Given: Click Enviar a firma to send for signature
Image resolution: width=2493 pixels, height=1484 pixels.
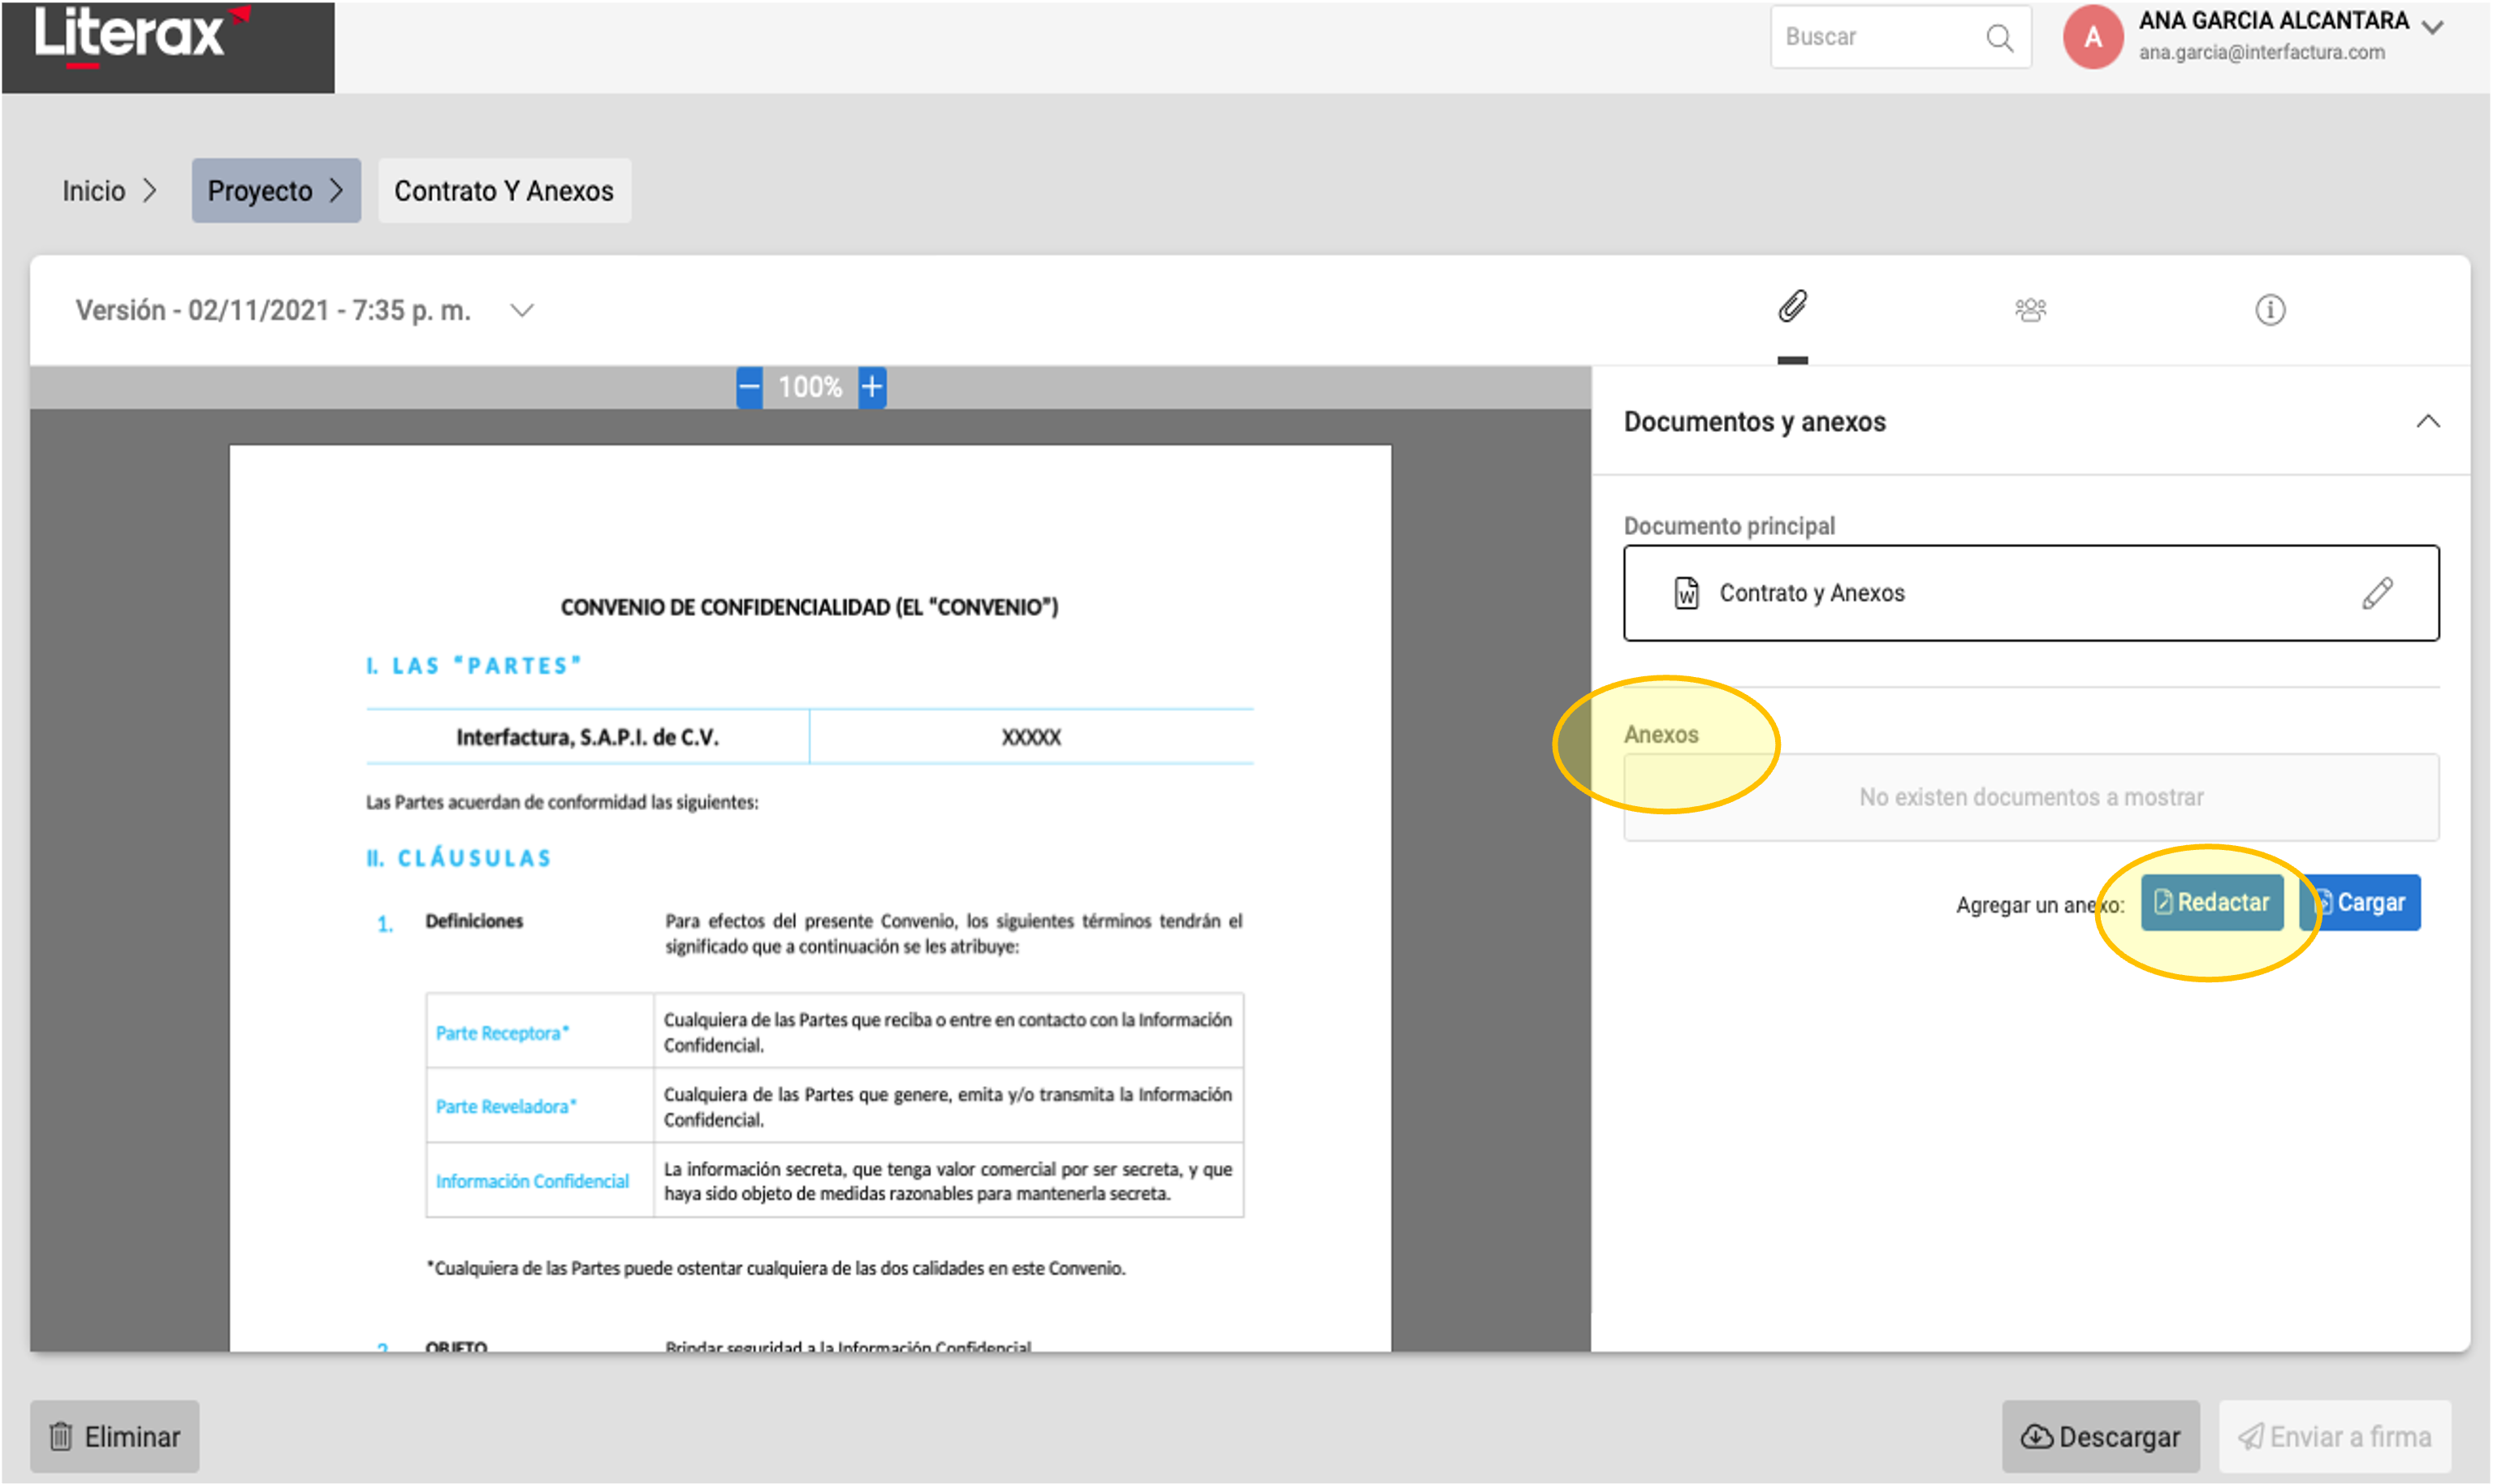Looking at the screenshot, I should (x=2336, y=1437).
